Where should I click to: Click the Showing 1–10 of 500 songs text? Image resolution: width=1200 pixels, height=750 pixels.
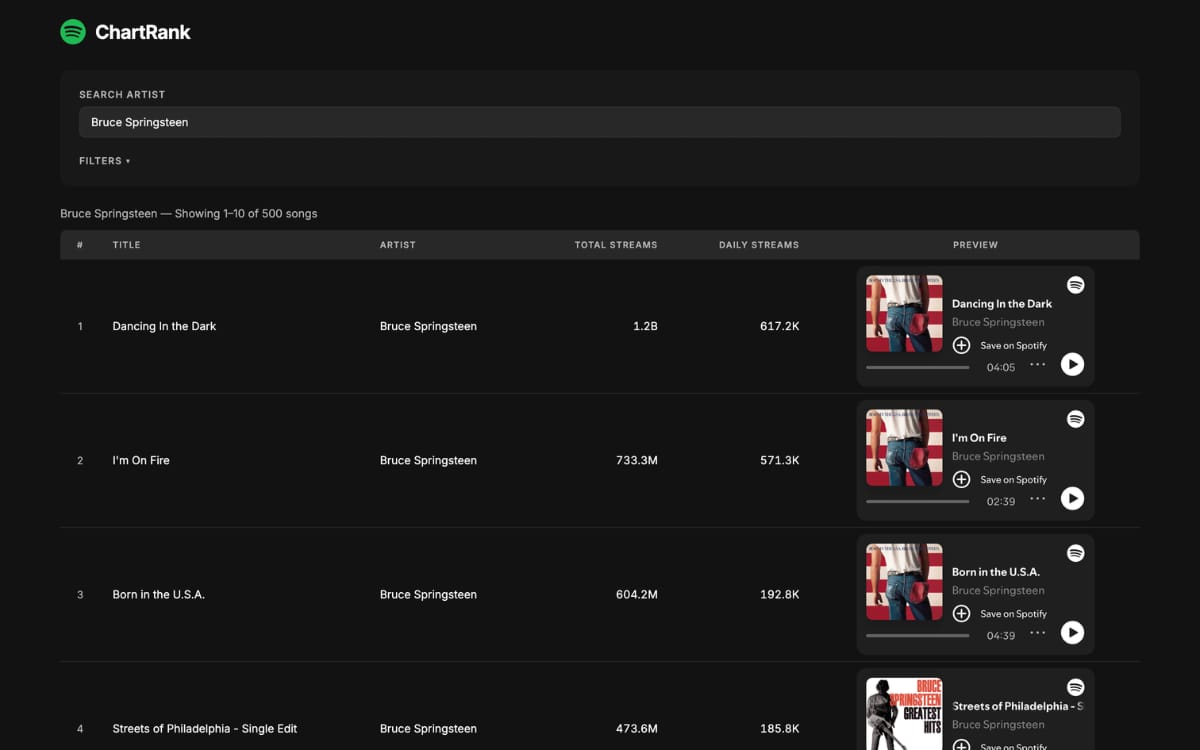tap(246, 213)
